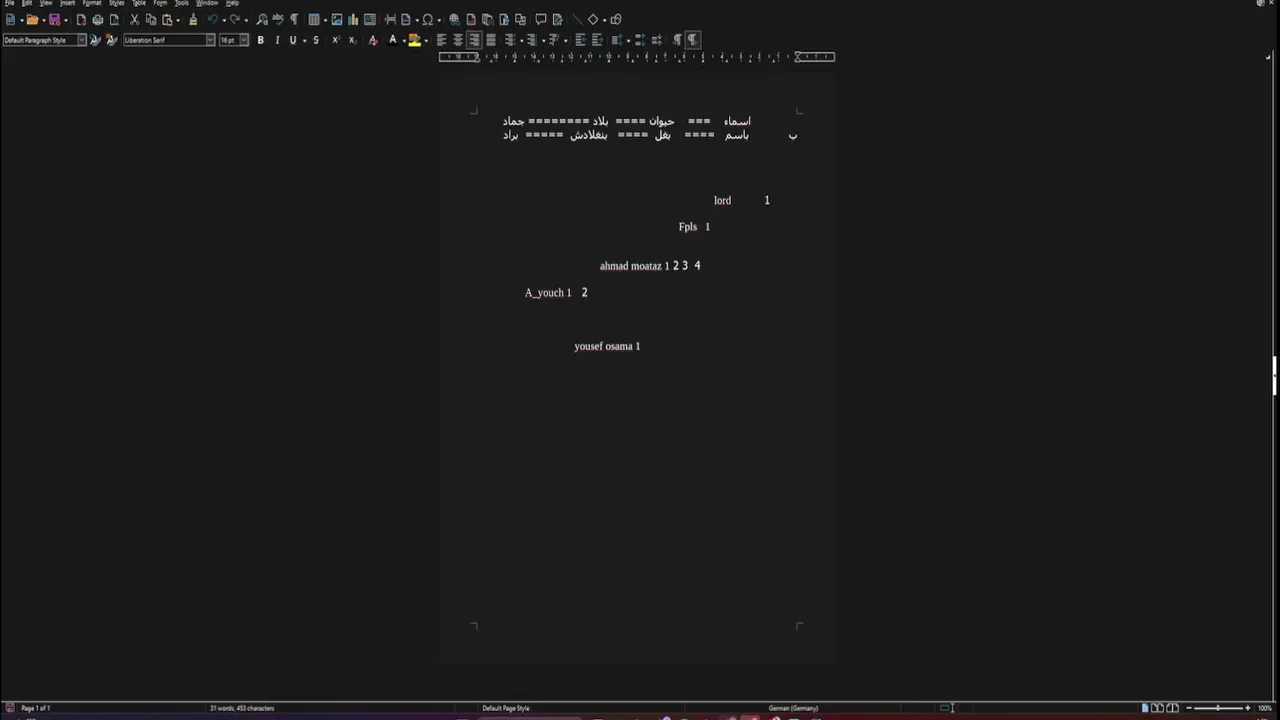Open the View menu

pos(46,3)
